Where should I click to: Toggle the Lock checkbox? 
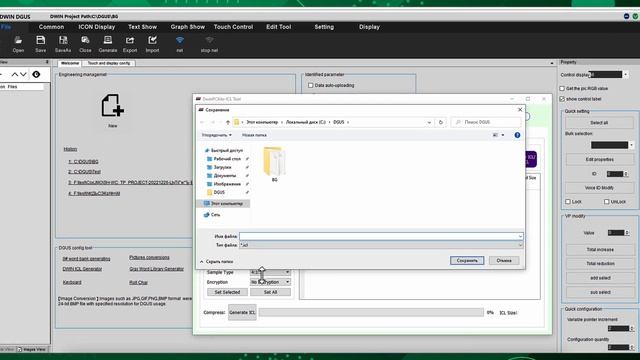point(568,202)
